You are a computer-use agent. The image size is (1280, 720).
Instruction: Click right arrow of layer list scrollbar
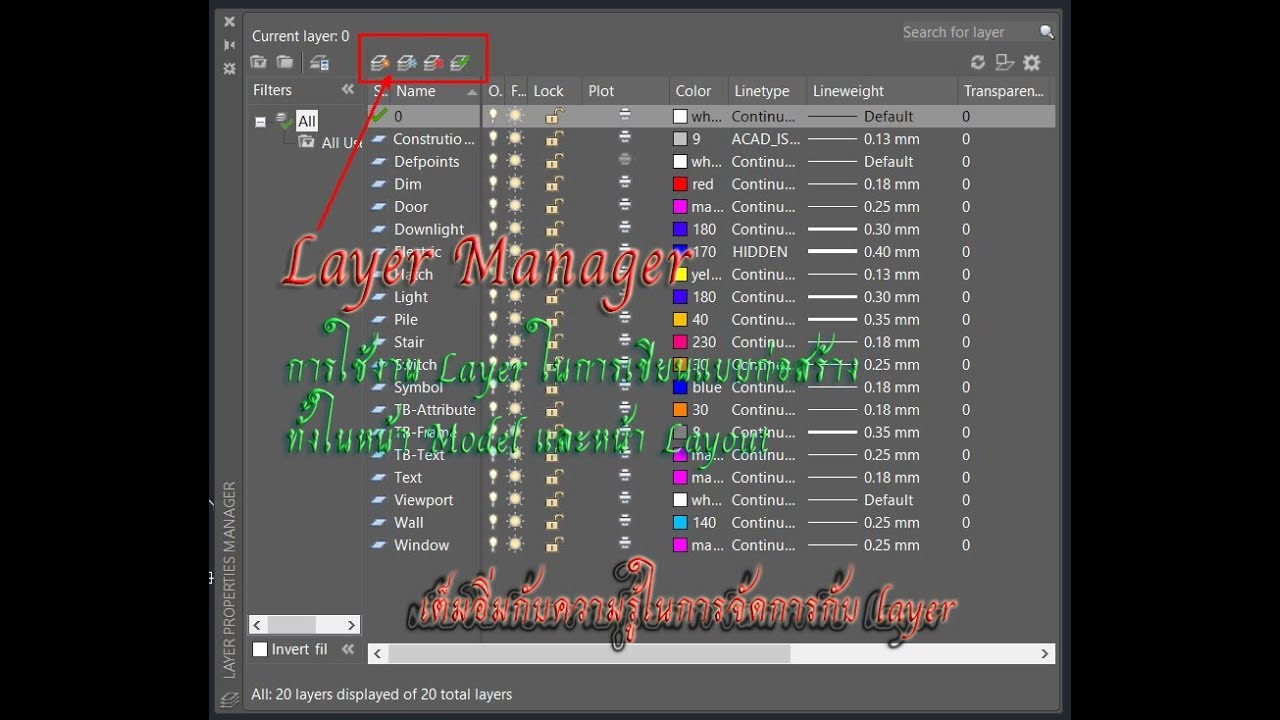[1045, 653]
